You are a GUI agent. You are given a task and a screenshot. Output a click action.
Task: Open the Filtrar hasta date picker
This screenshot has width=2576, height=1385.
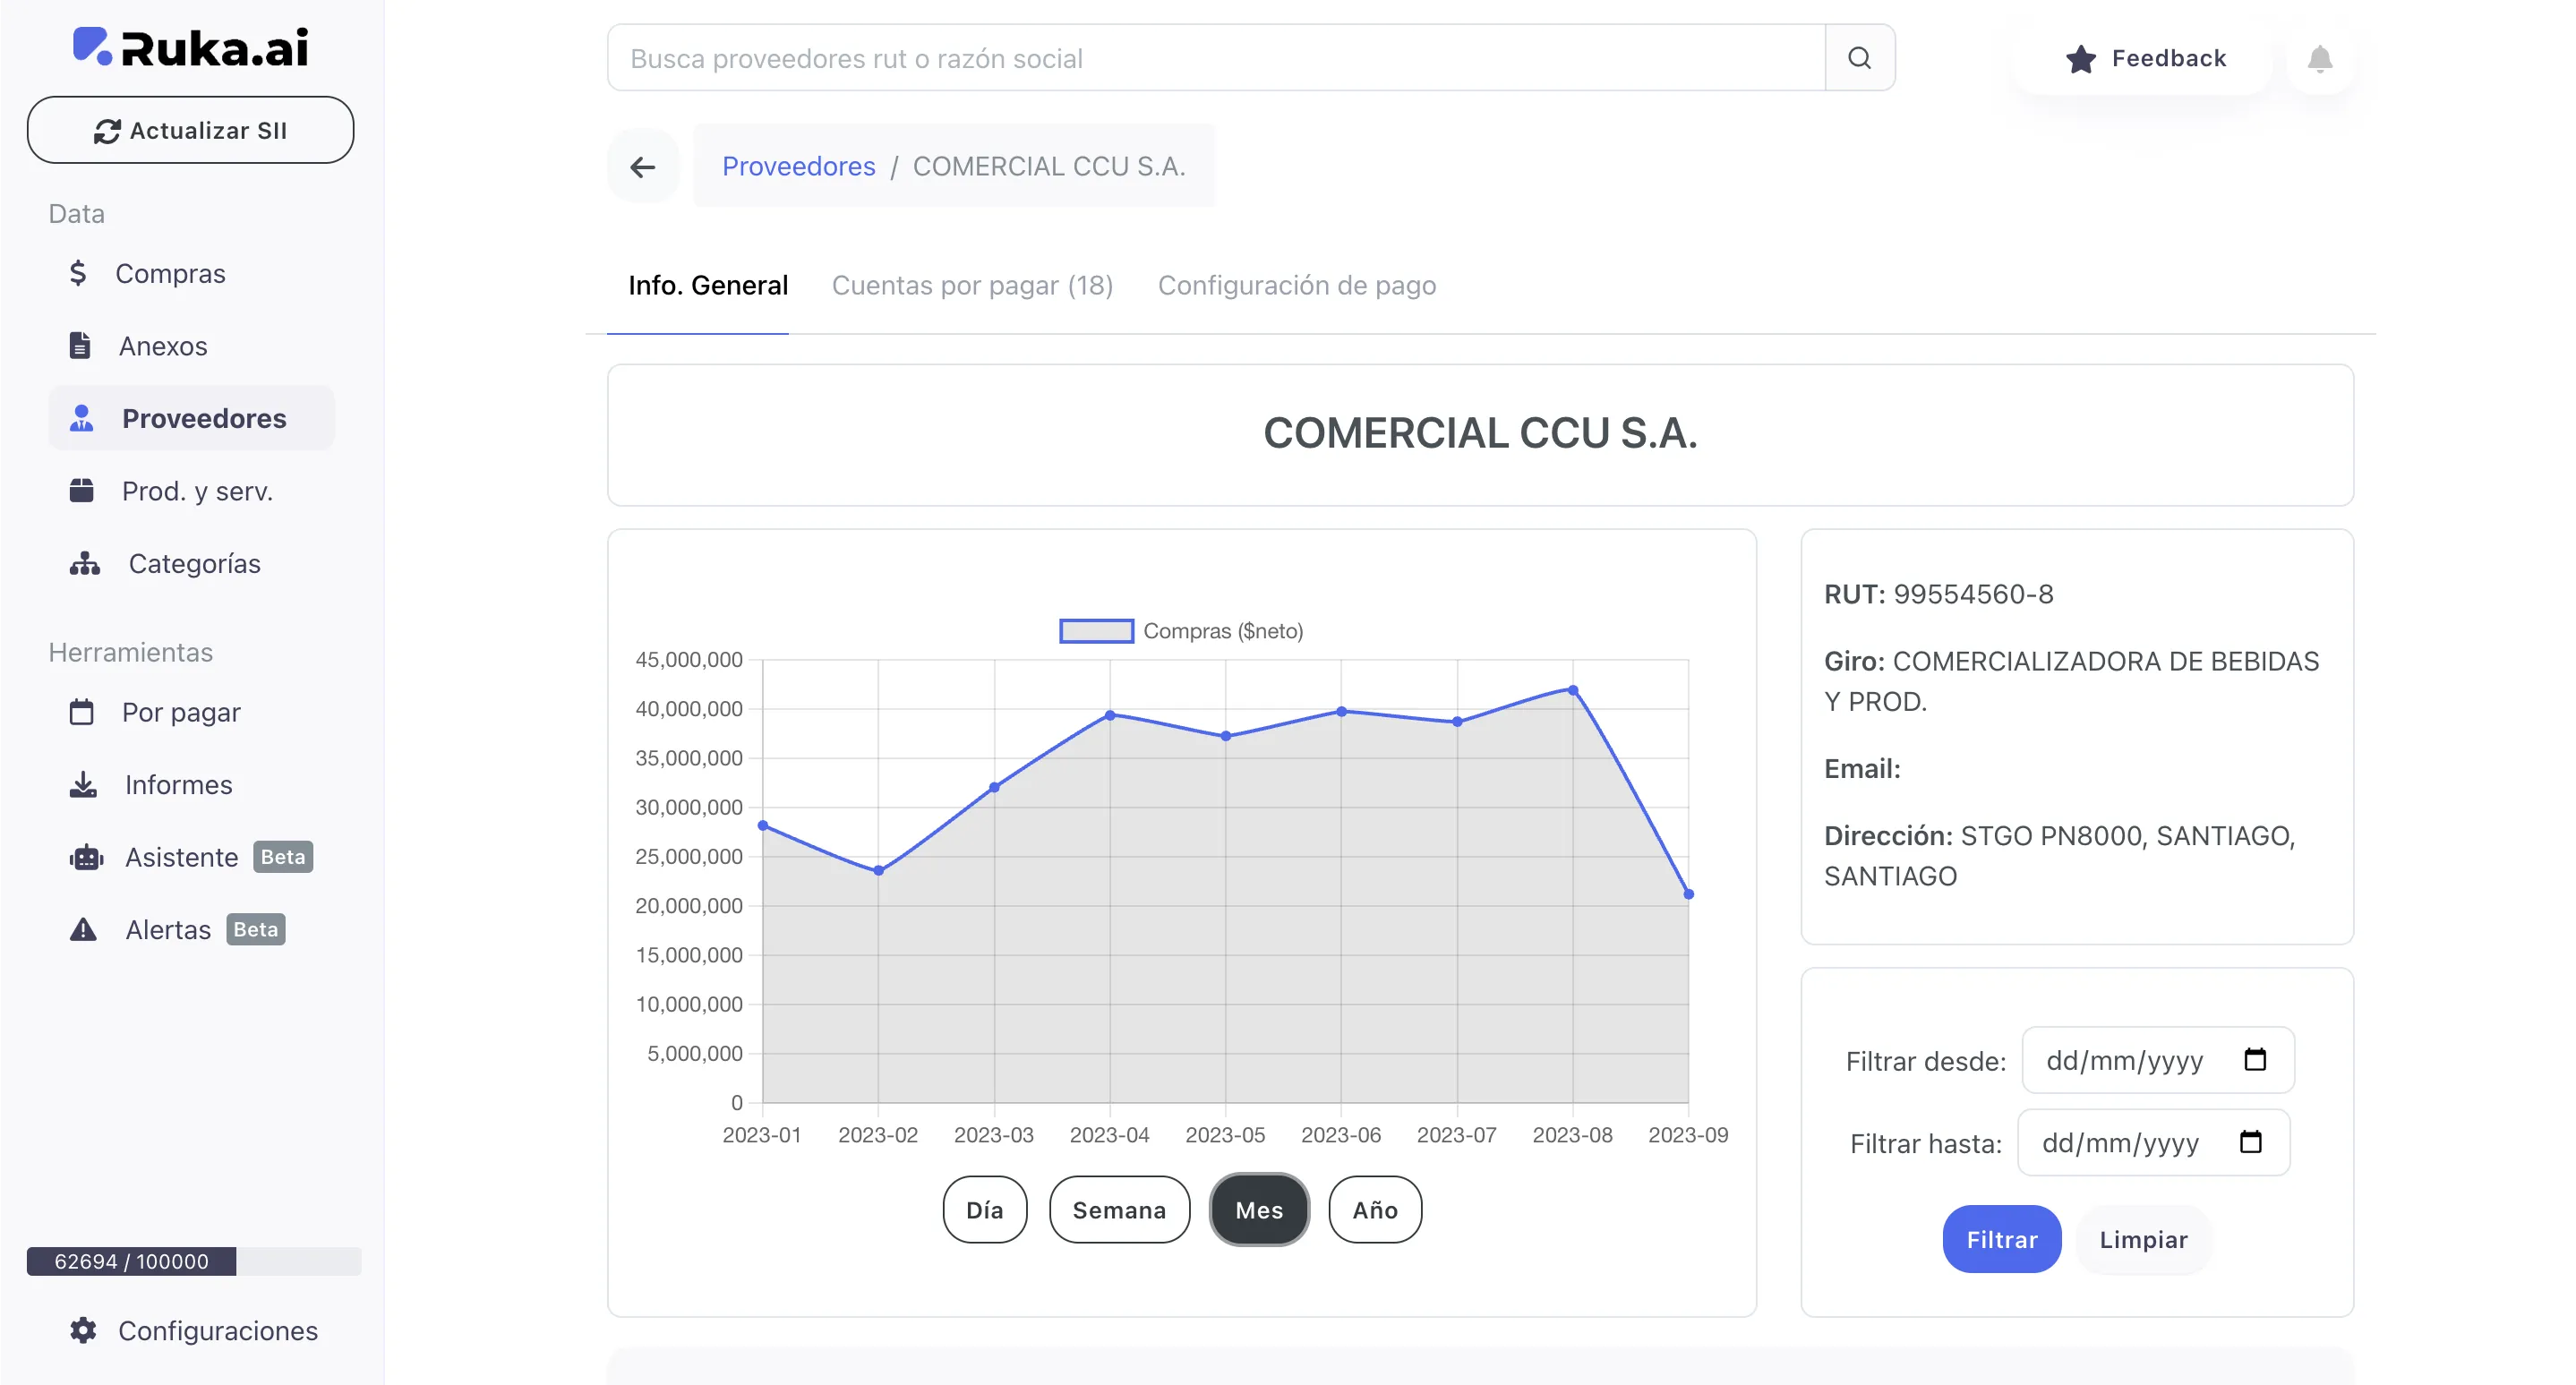2253,1142
